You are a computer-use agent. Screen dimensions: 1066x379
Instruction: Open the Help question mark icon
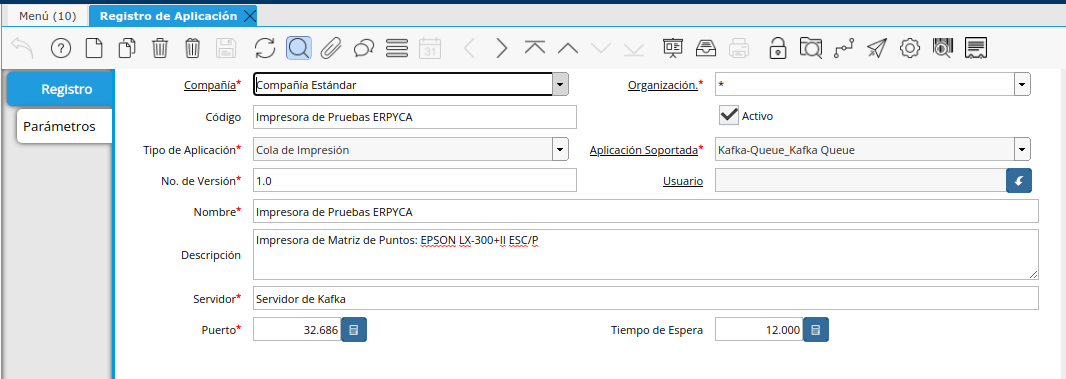(x=61, y=48)
